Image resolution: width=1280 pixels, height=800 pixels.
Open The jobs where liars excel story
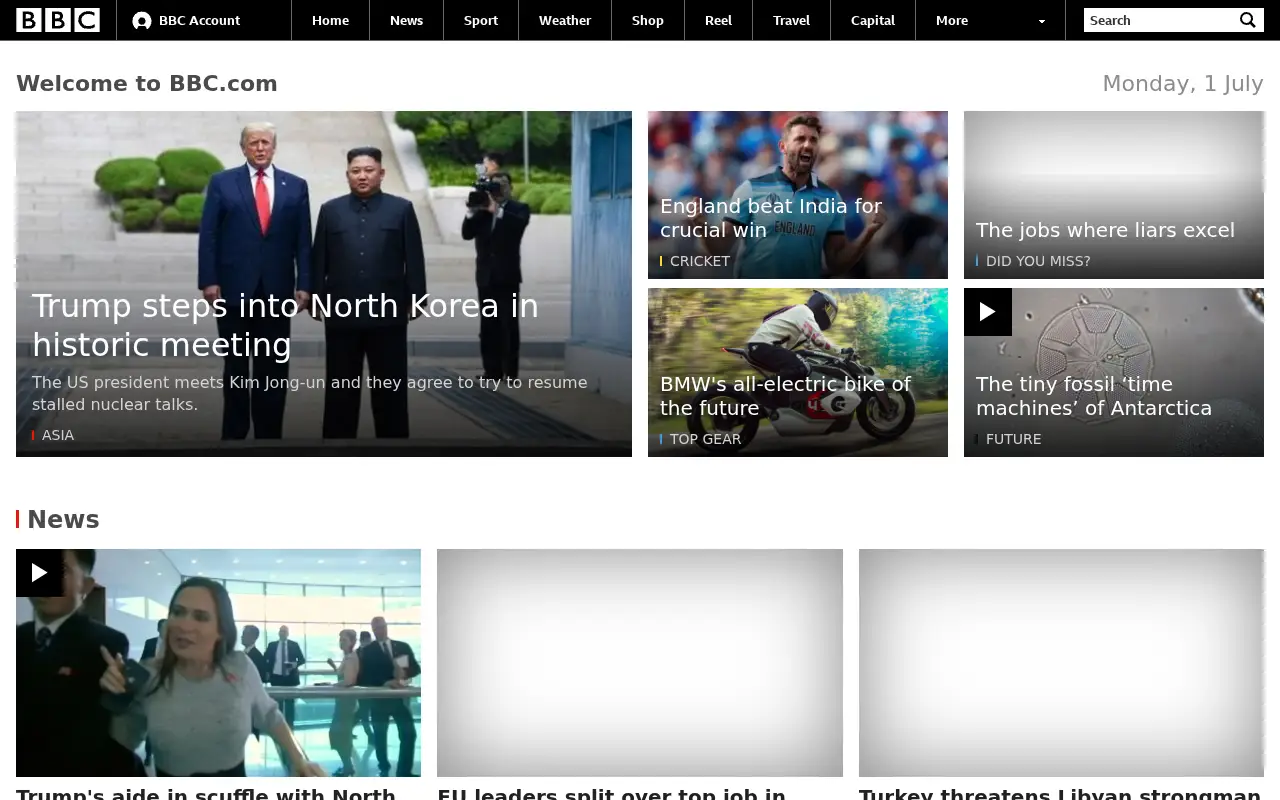(x=1105, y=230)
